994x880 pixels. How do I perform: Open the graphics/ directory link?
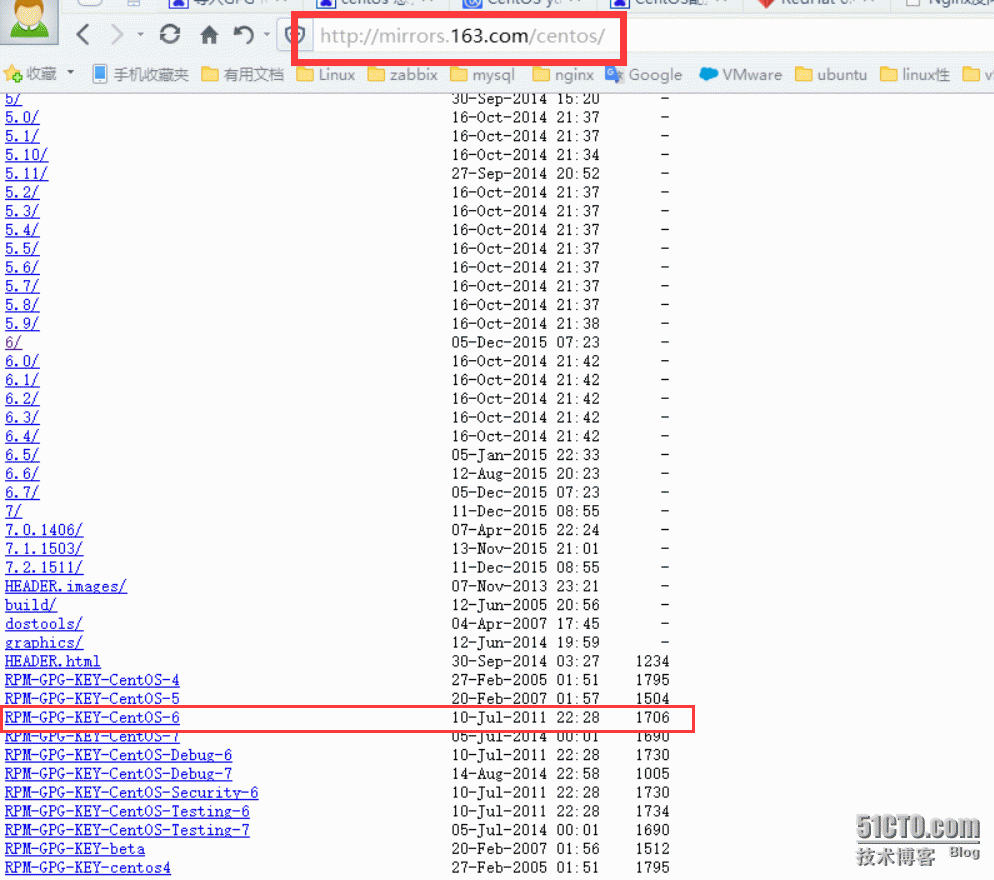tap(44, 643)
